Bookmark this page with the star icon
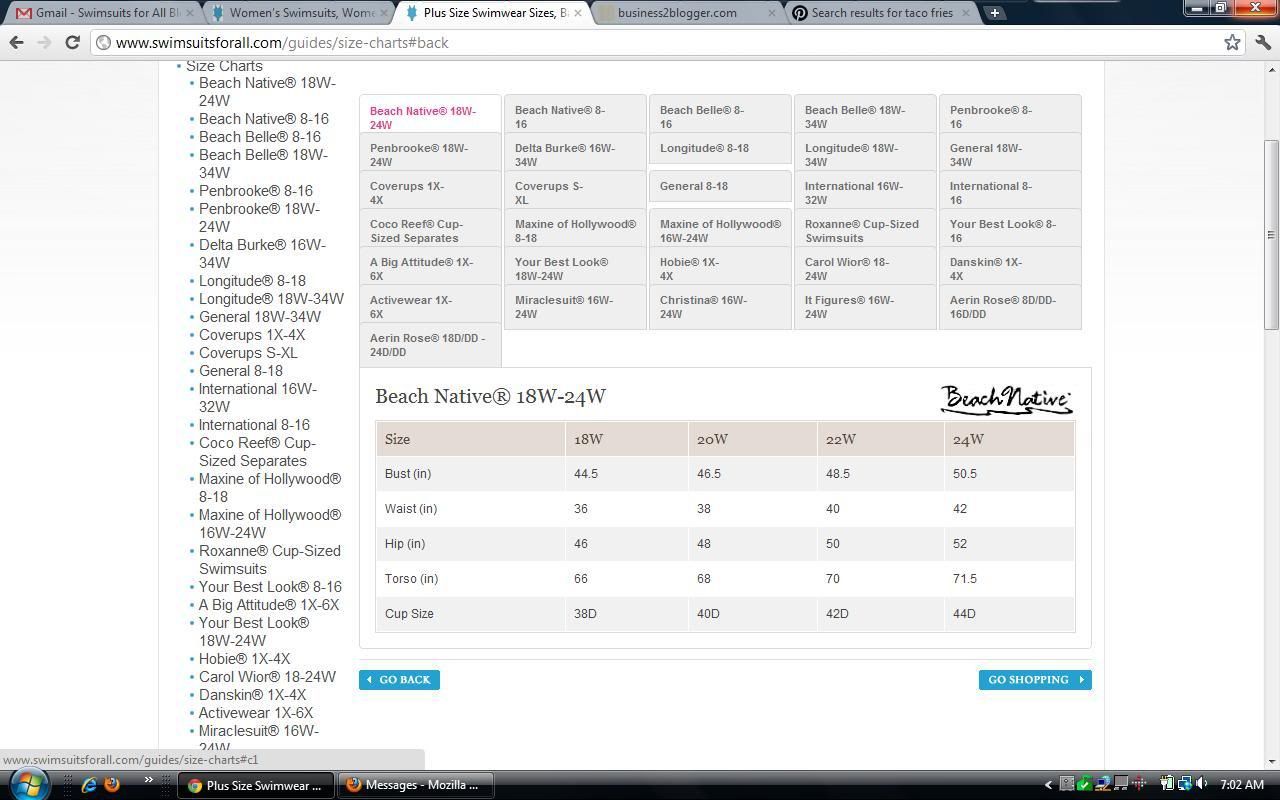Screen dimensions: 1280x800 click(x=1232, y=42)
